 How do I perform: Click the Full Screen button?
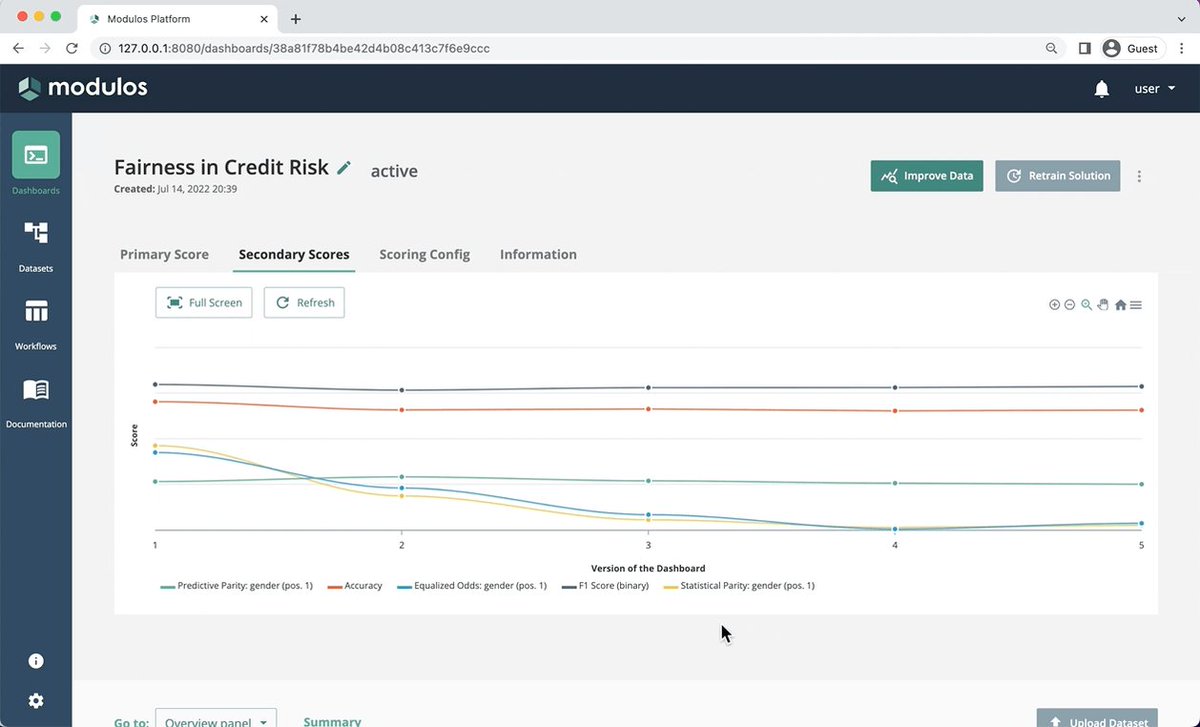204,303
